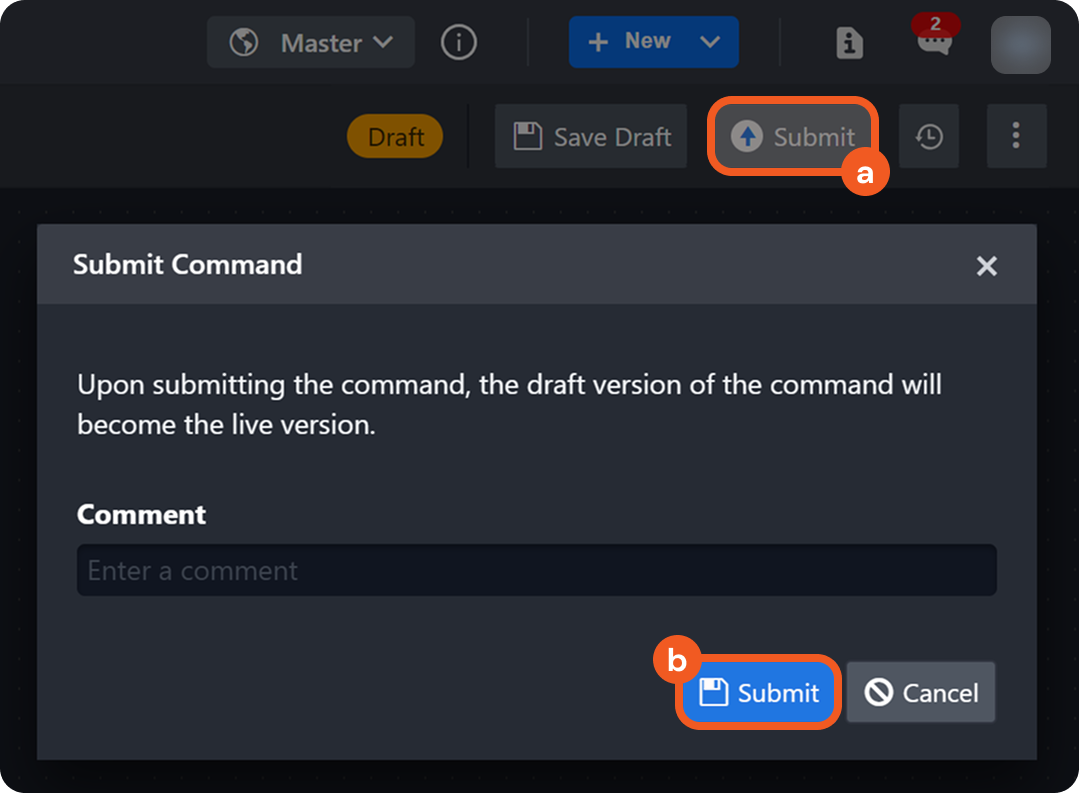Viewport: 1079px width, 793px height.
Task: Open the version history clock icon
Action: tap(929, 137)
